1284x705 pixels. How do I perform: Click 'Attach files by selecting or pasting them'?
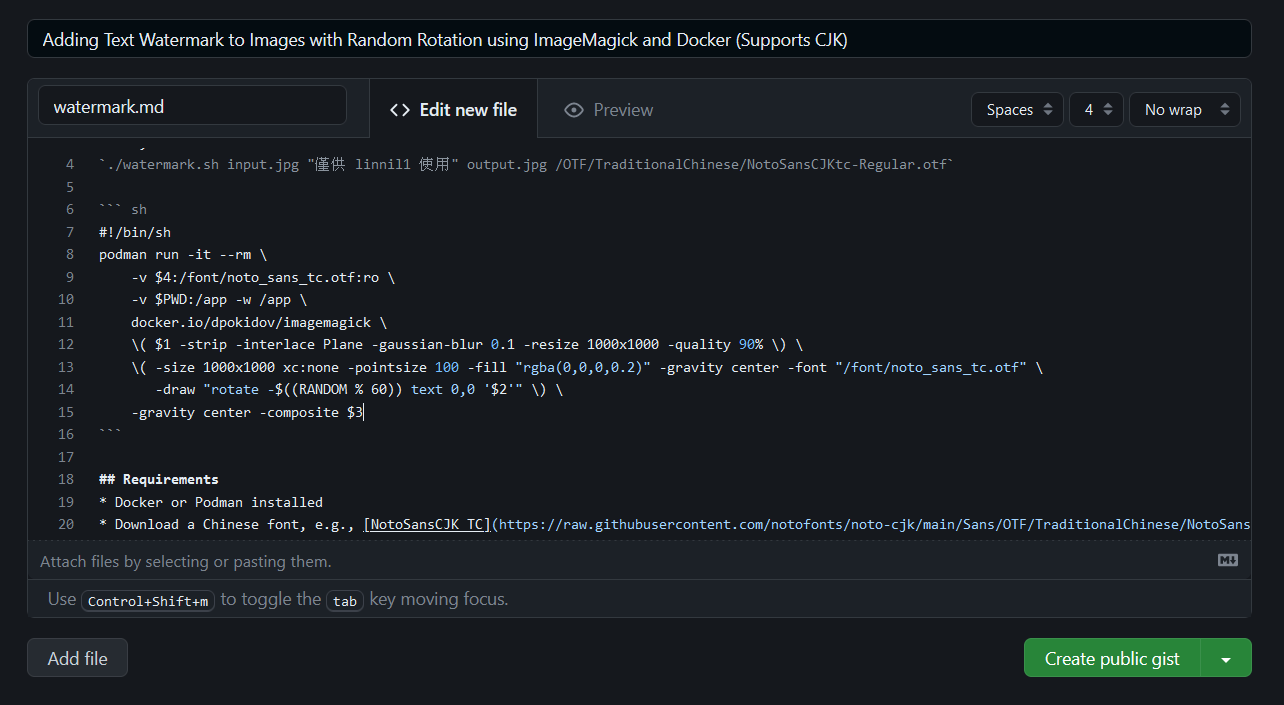pyautogui.click(x=186, y=561)
